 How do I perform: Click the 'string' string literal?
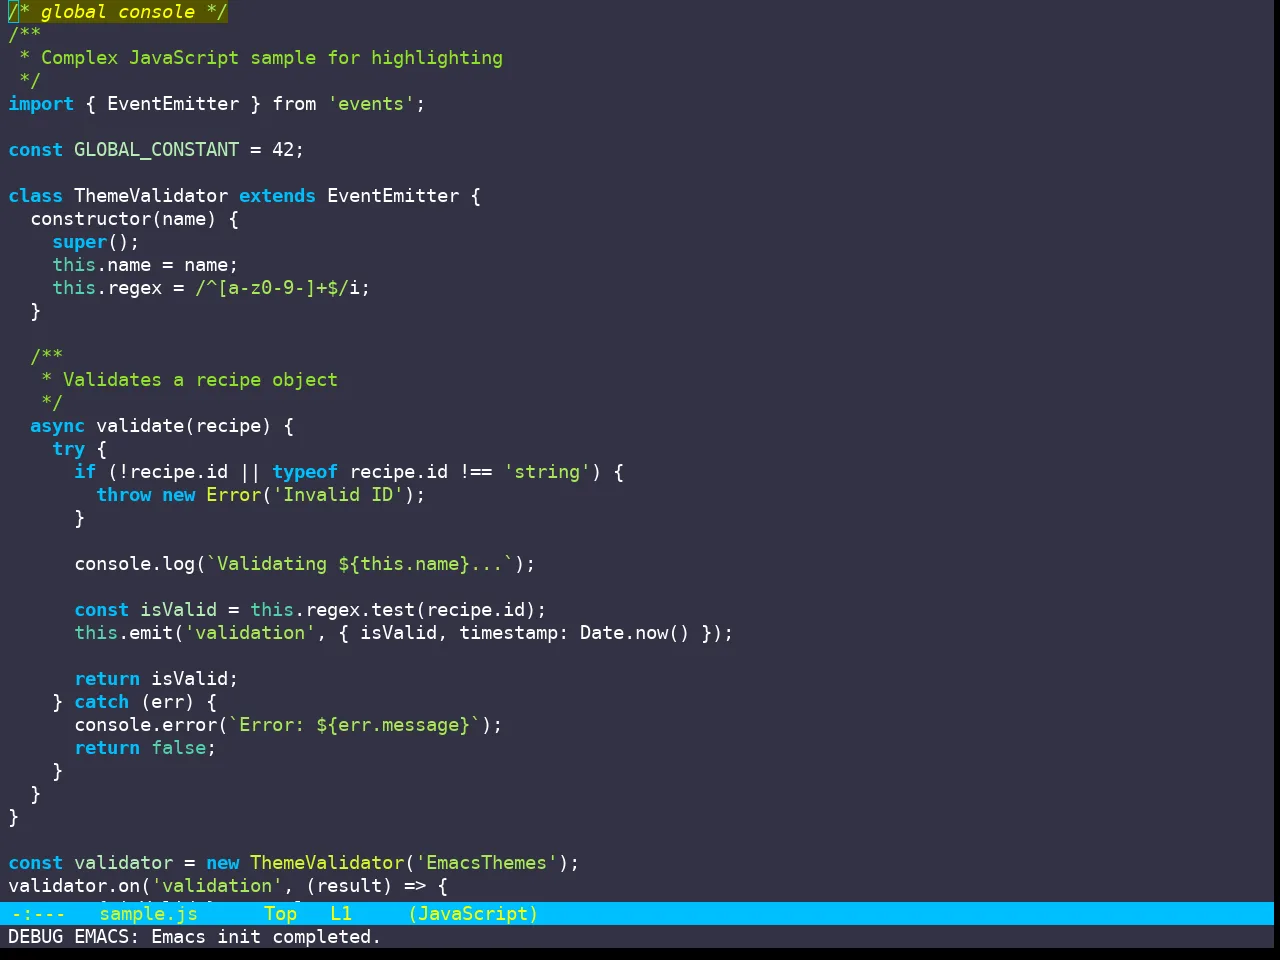click(x=547, y=472)
